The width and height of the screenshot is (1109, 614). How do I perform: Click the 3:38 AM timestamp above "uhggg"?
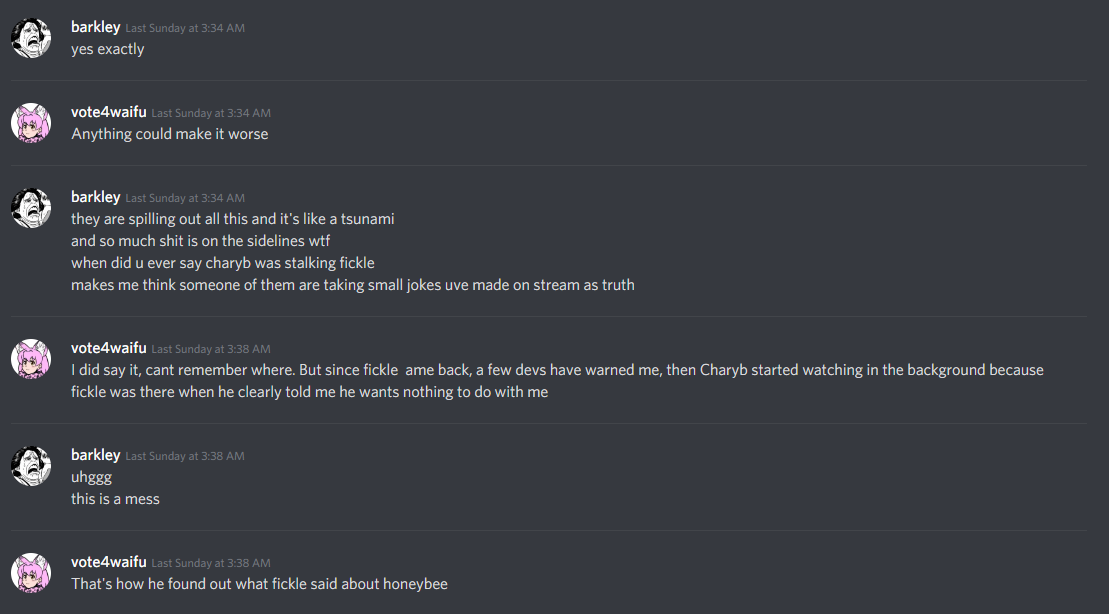(185, 456)
